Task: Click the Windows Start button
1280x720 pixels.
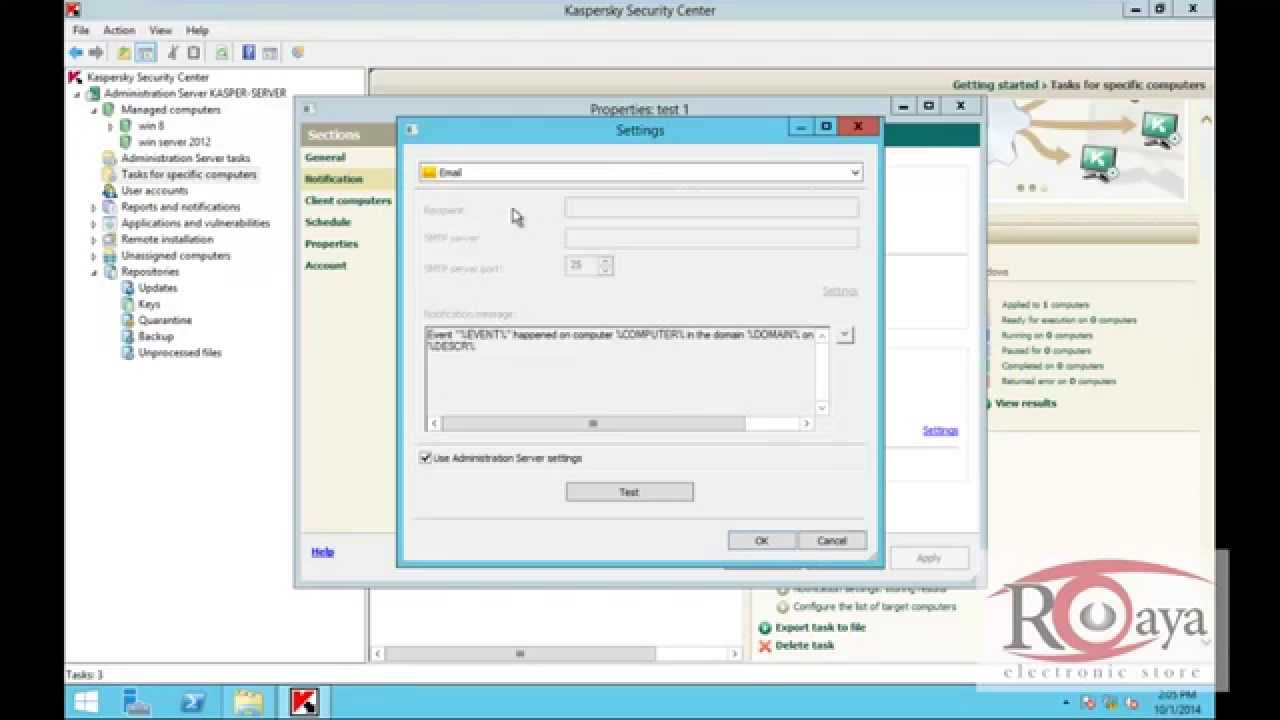Action: pyautogui.click(x=86, y=702)
